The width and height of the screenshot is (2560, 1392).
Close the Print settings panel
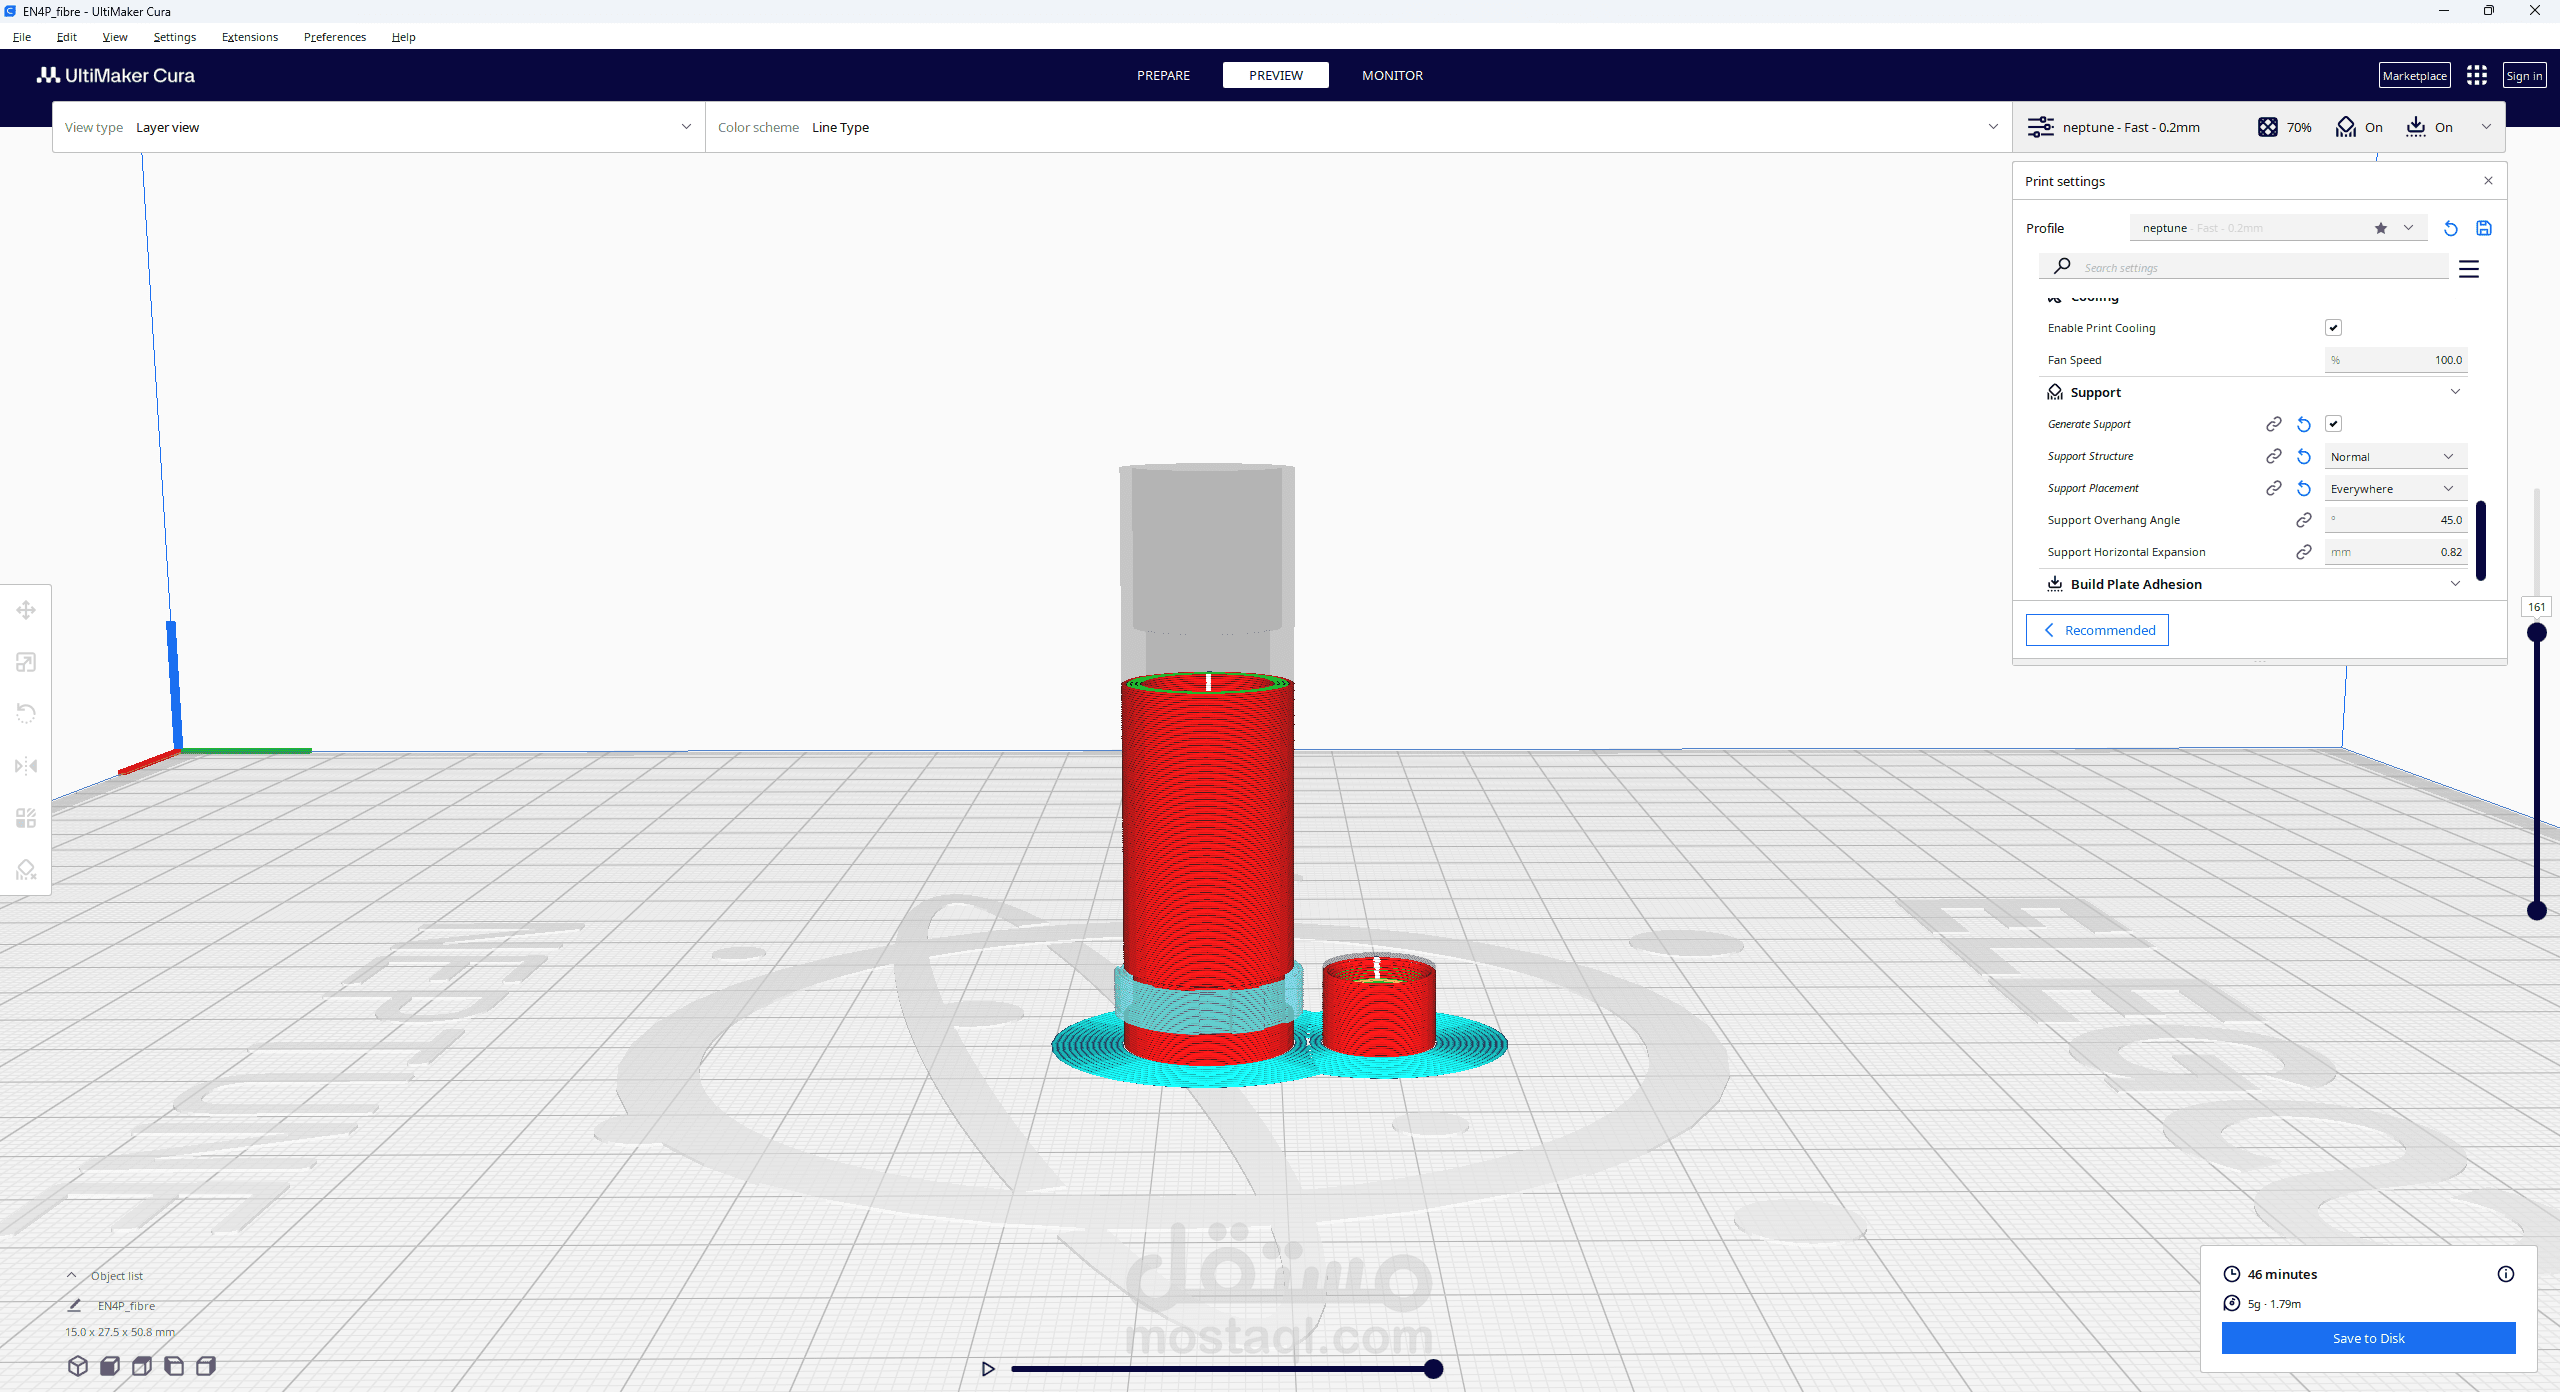click(2488, 181)
